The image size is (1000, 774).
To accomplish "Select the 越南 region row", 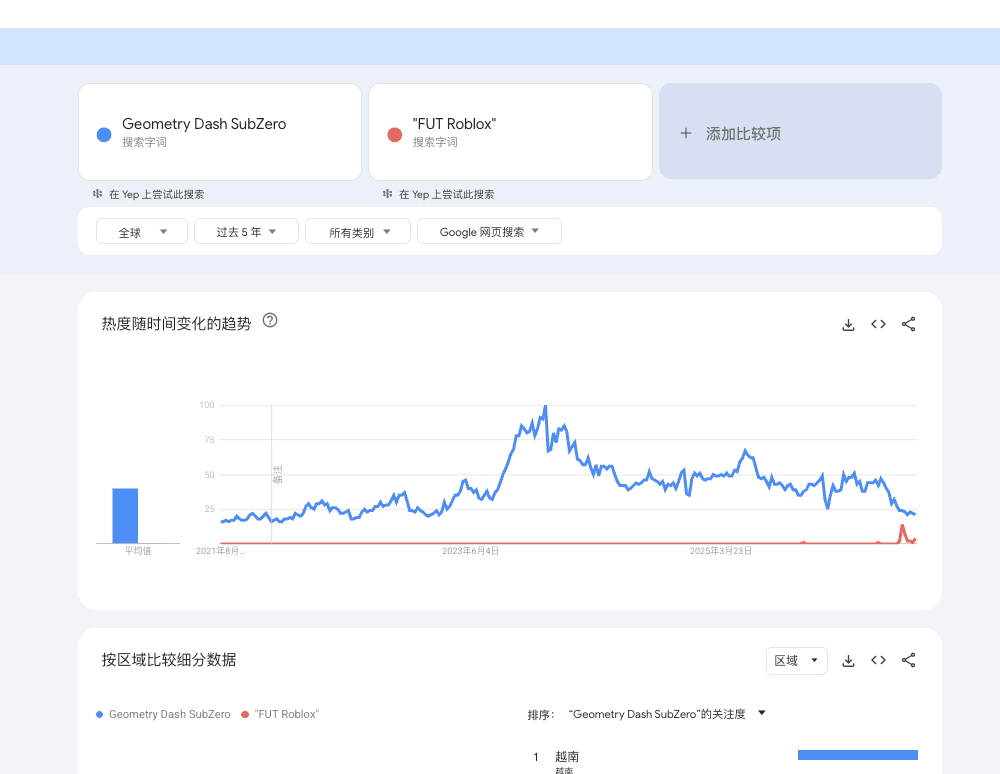I will click(725, 759).
